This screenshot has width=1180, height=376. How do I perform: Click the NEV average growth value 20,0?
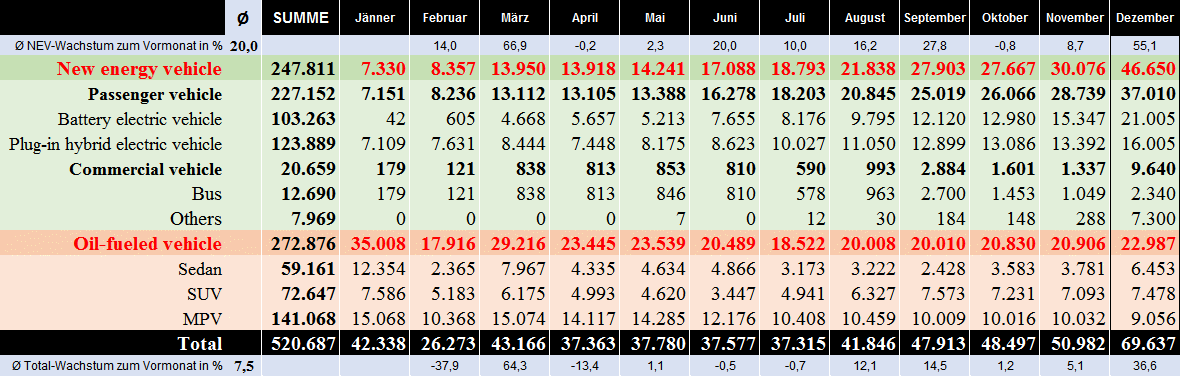(x=244, y=46)
